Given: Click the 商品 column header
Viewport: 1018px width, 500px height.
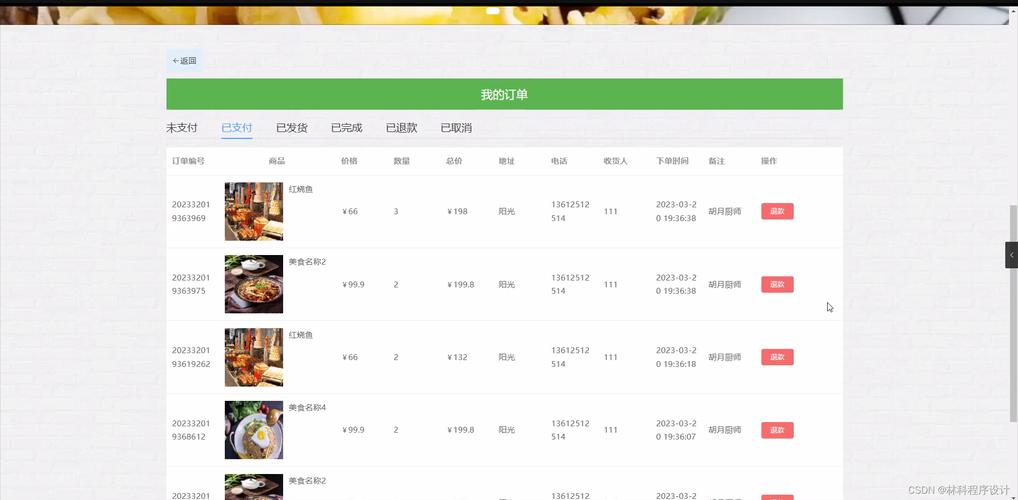Looking at the screenshot, I should pyautogui.click(x=277, y=161).
